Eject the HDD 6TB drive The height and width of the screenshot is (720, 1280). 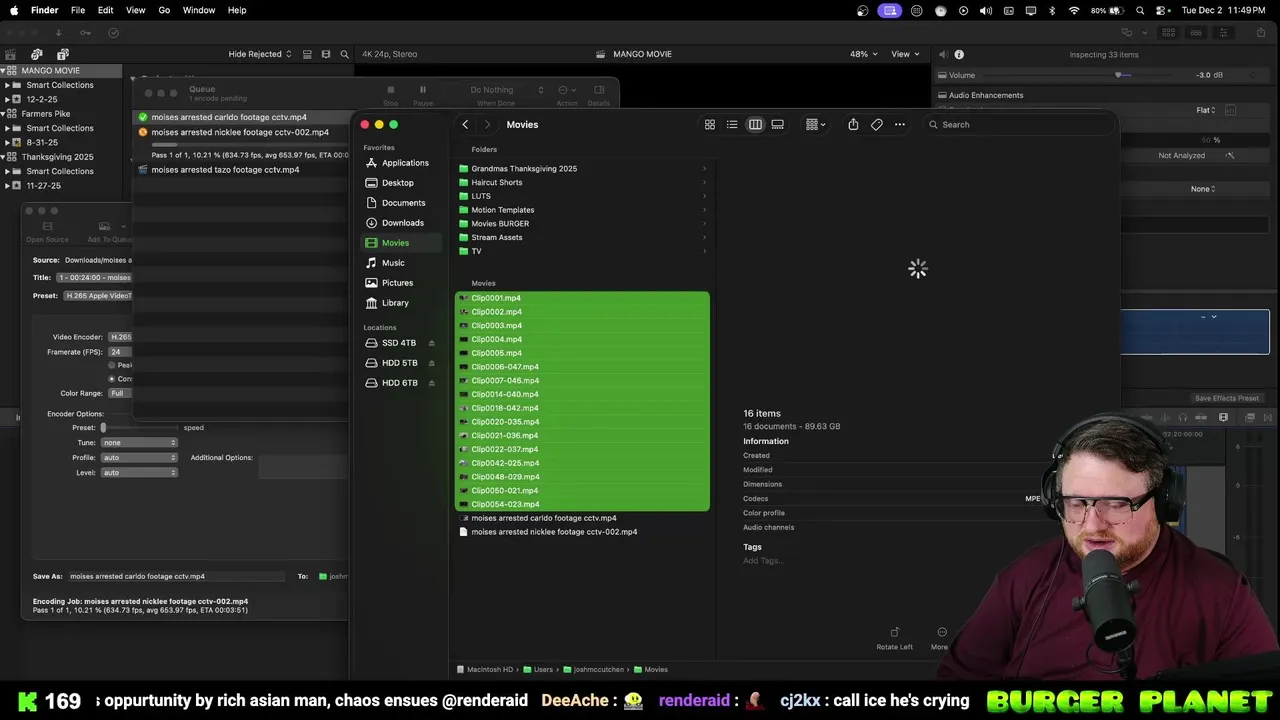click(431, 383)
